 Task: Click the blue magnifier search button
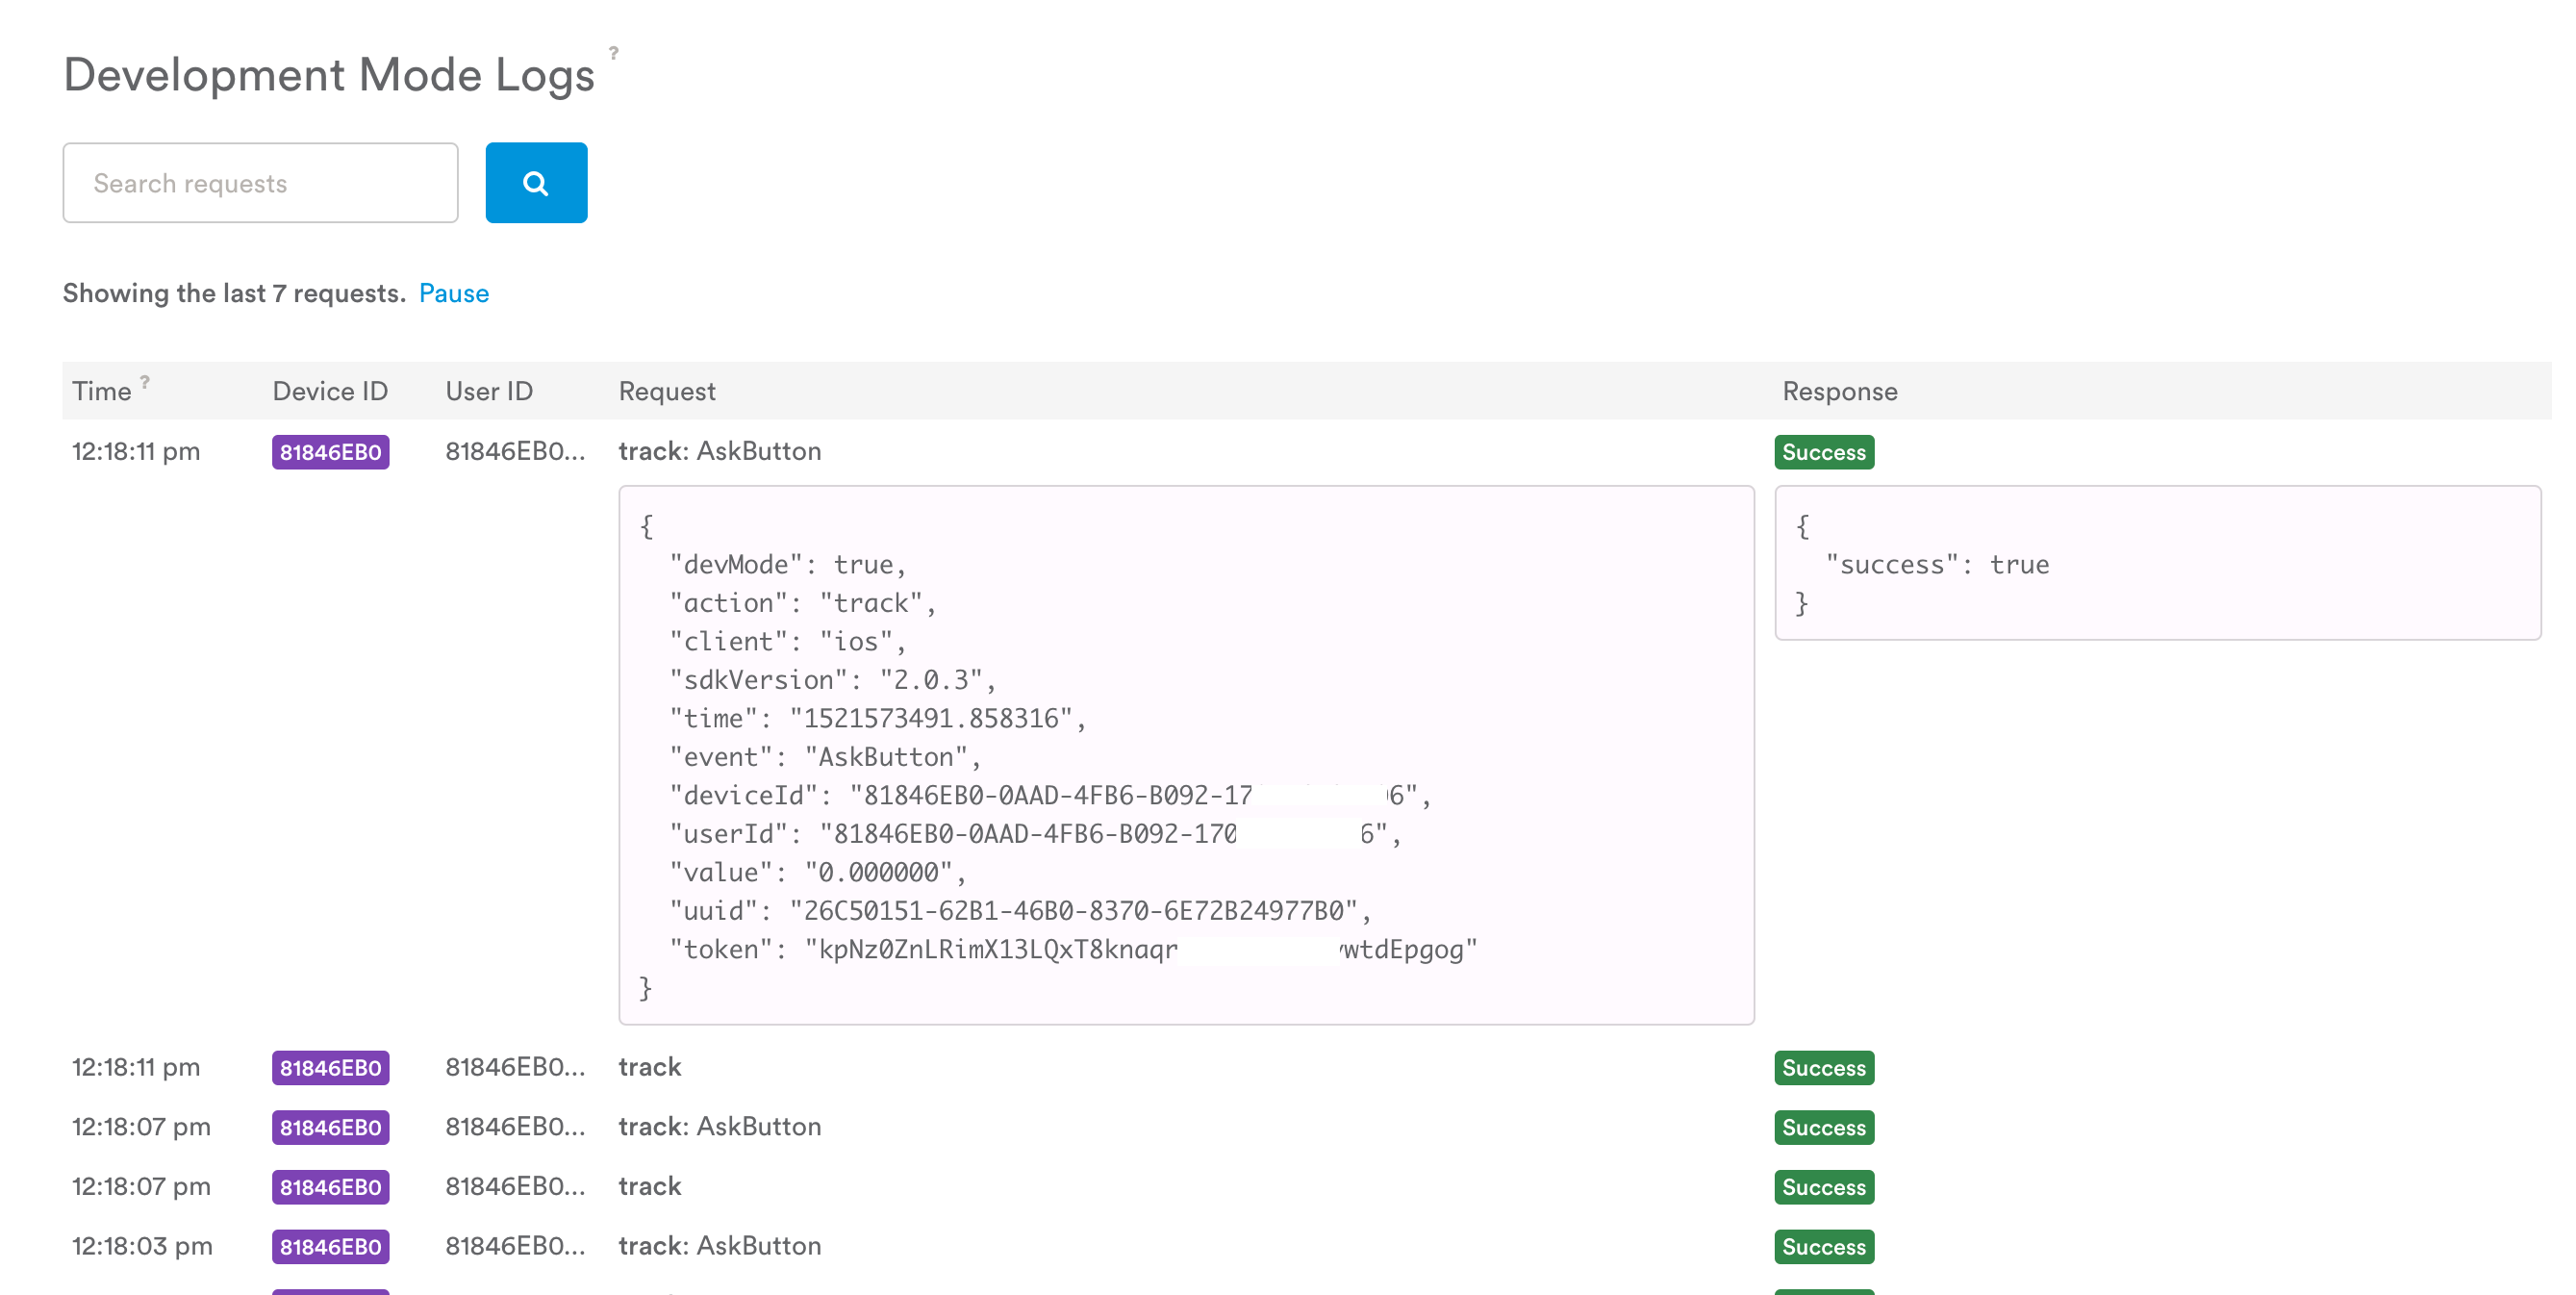coord(536,183)
